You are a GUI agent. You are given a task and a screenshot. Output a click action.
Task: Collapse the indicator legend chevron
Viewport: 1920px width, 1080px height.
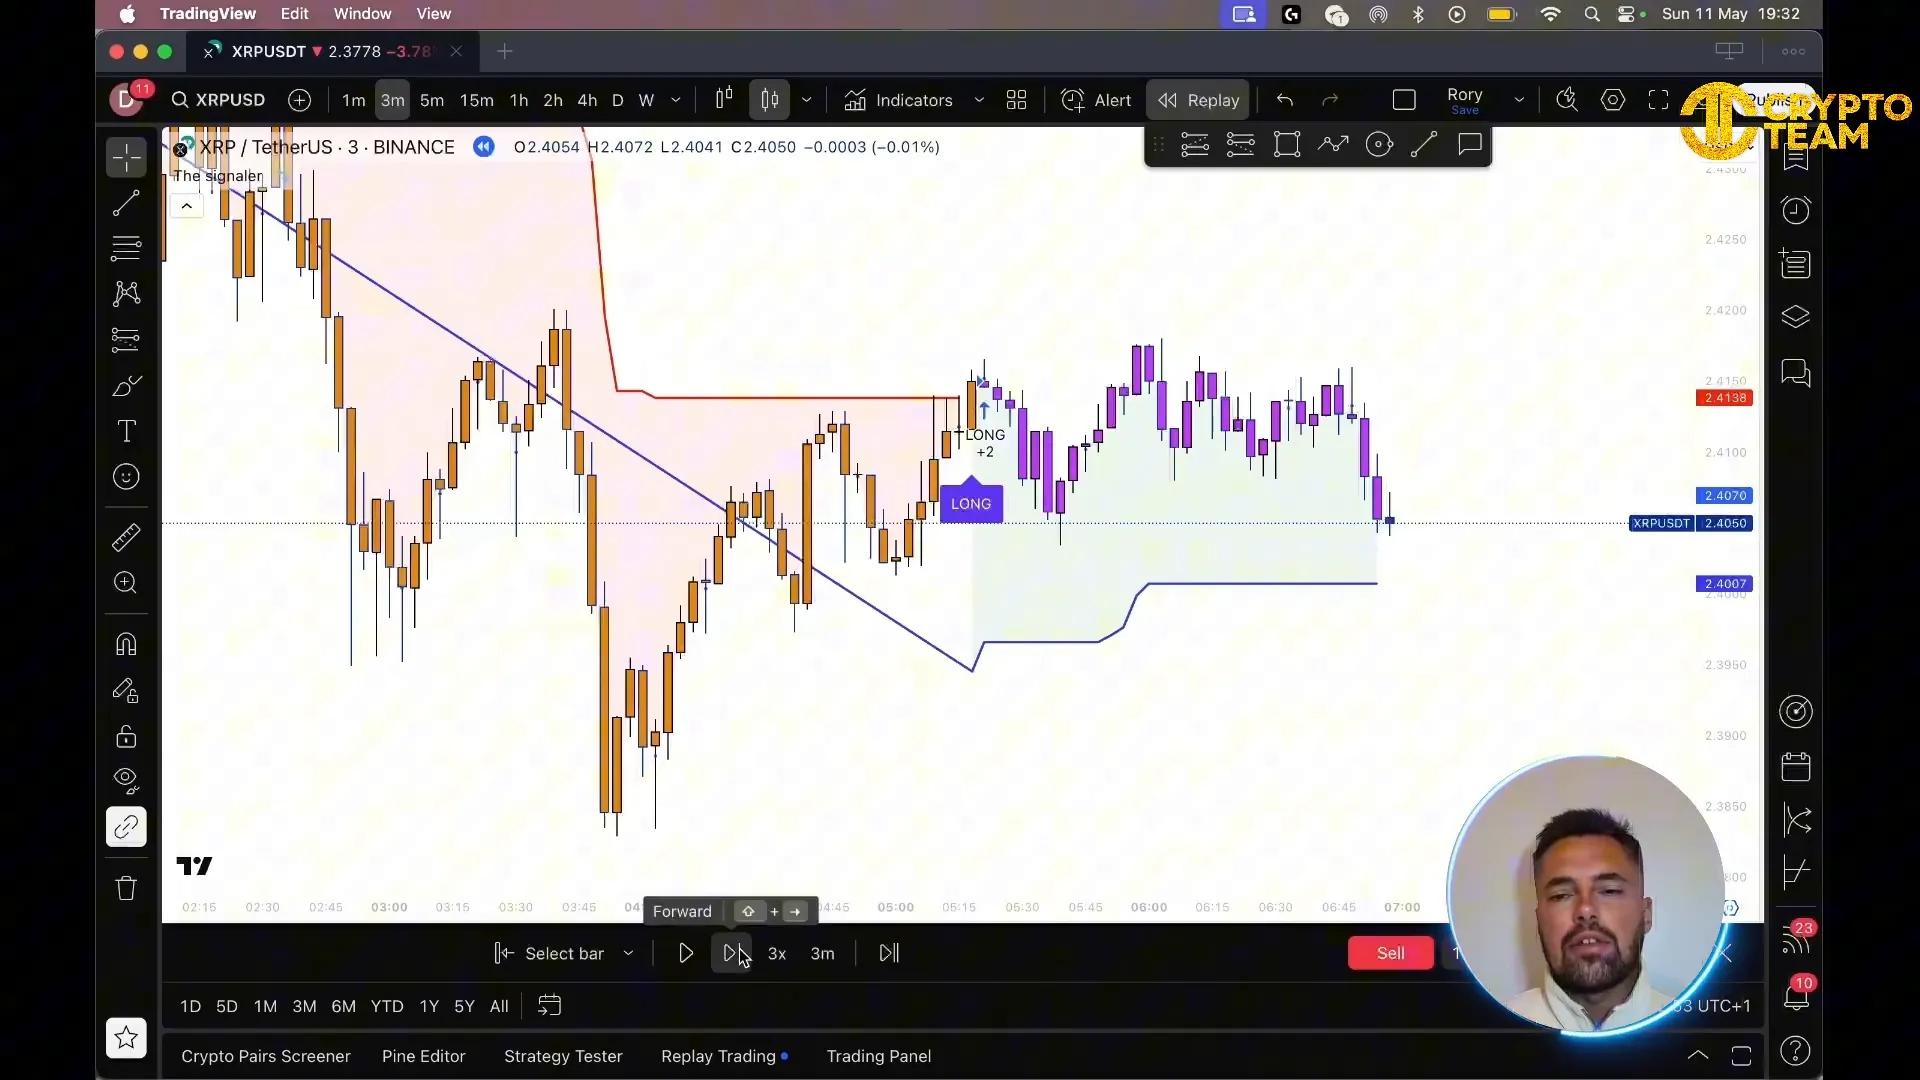pos(186,206)
